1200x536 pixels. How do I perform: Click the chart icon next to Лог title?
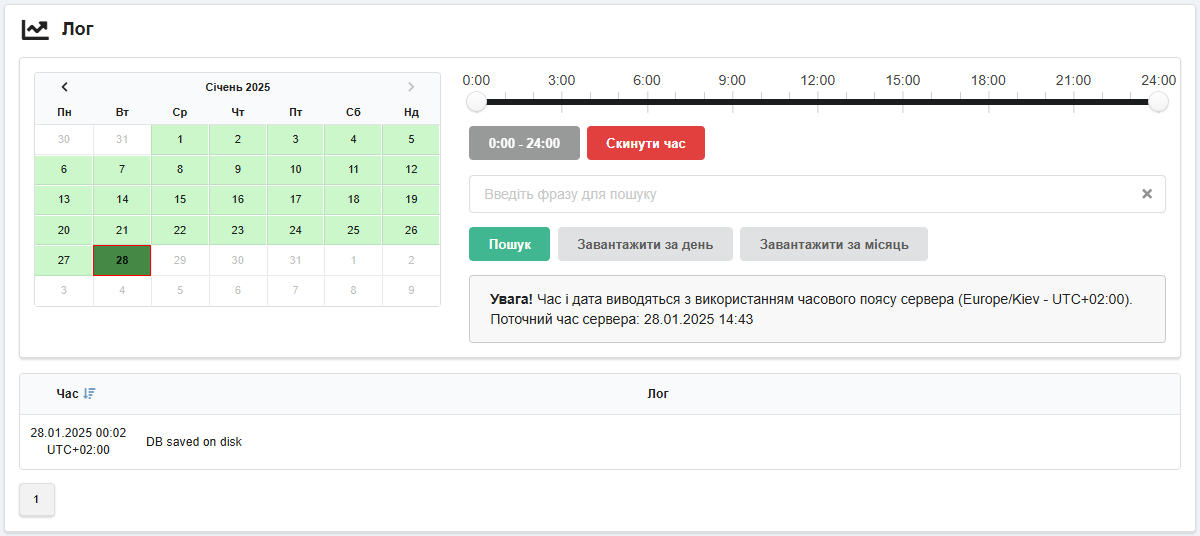point(35,29)
